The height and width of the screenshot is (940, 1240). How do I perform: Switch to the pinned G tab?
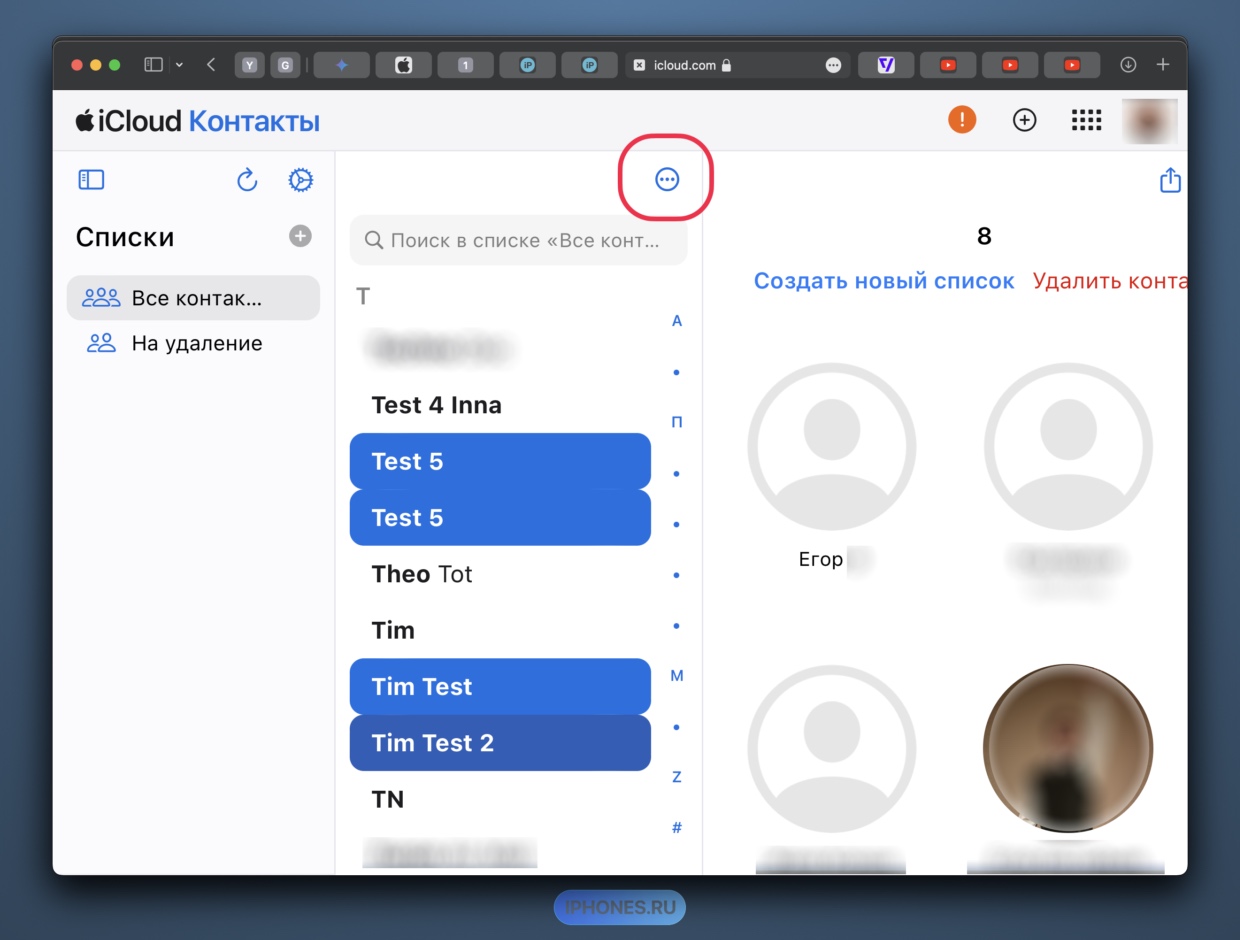(x=285, y=65)
